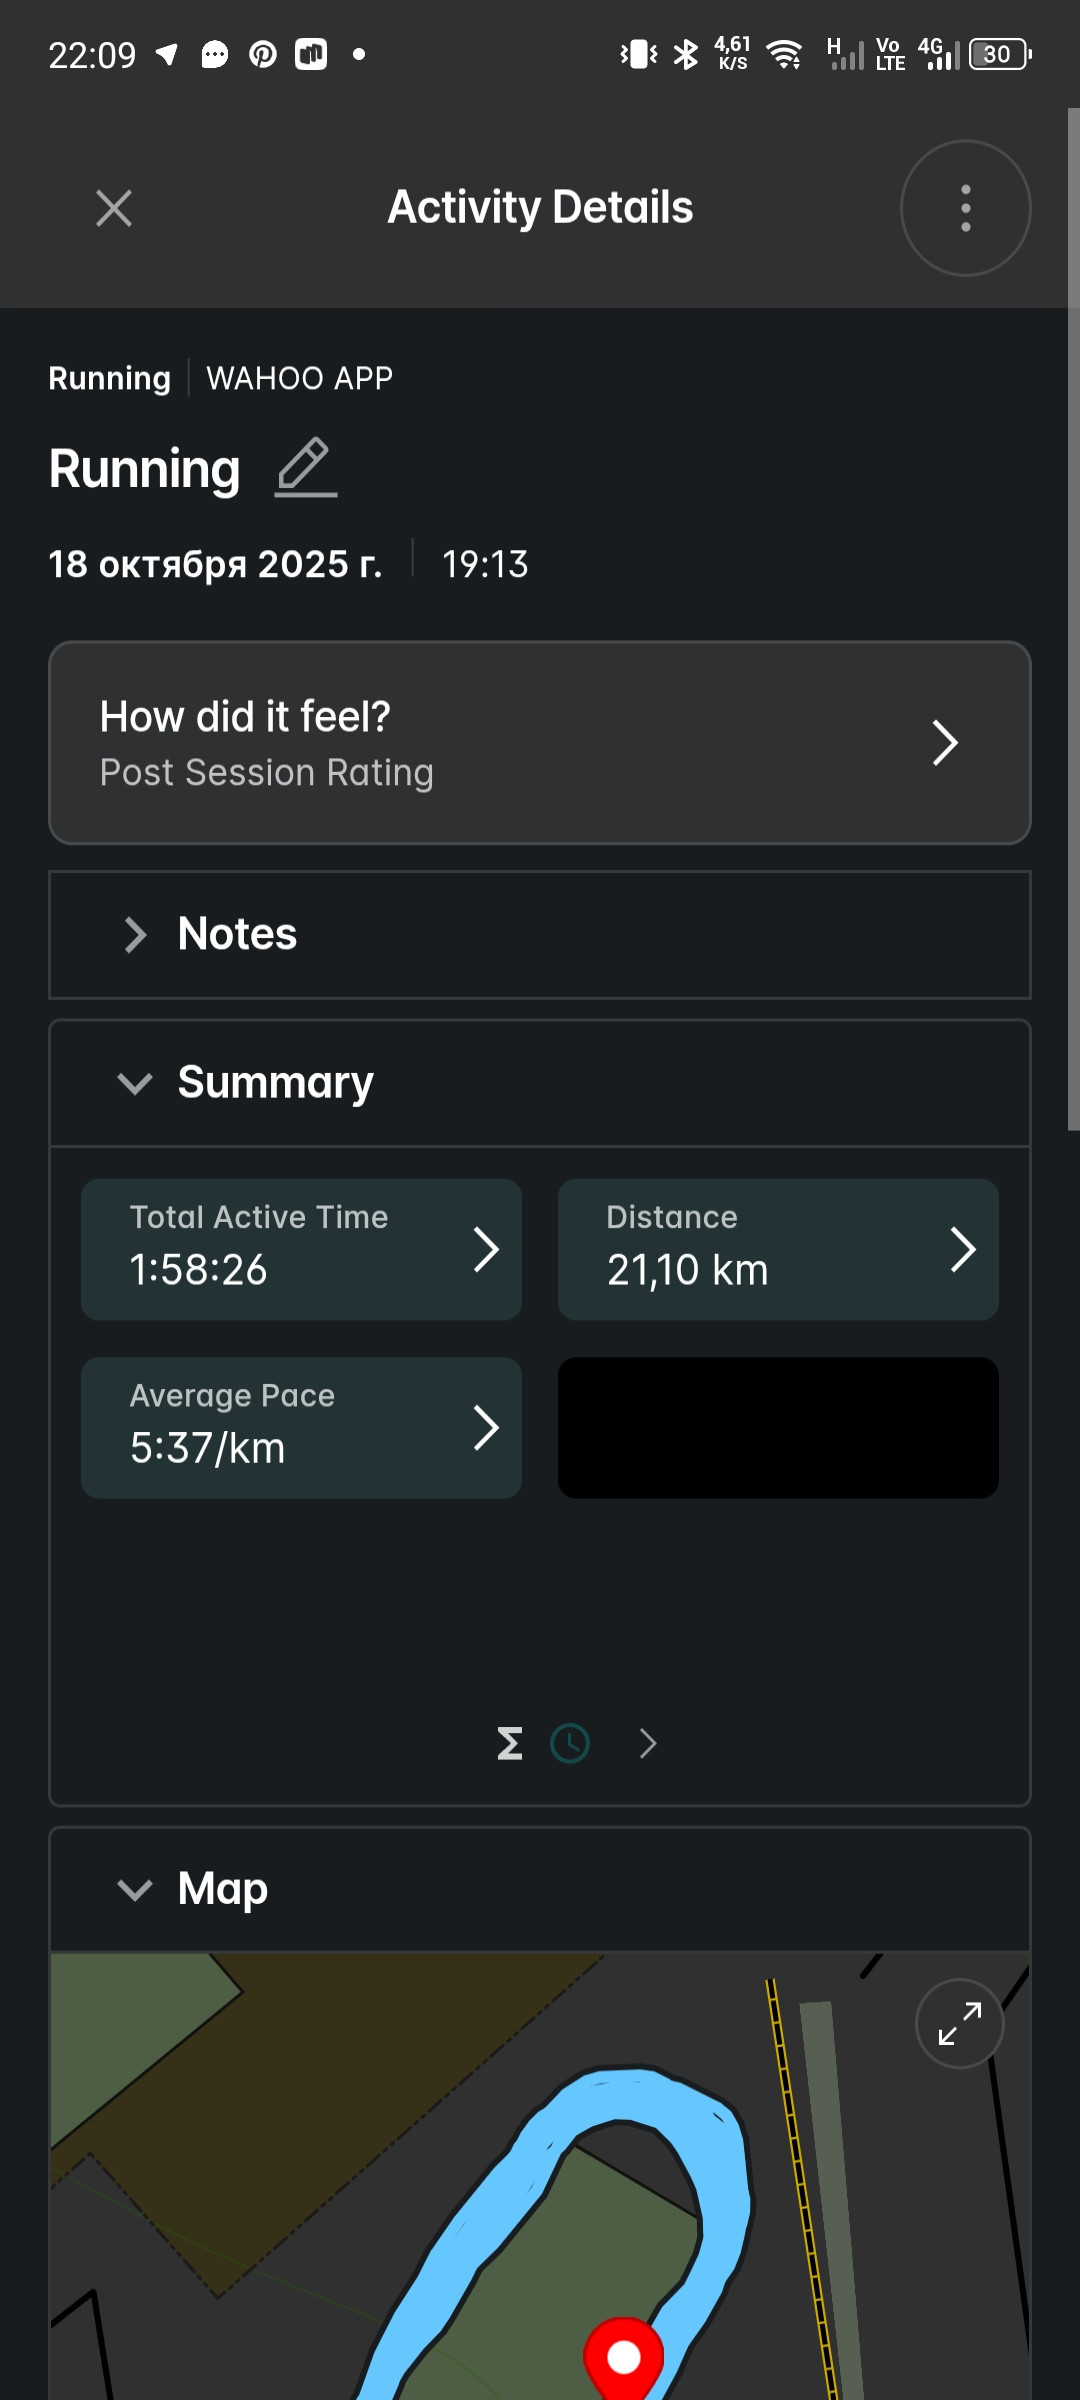Collapse the Summary section

(x=540, y=1083)
